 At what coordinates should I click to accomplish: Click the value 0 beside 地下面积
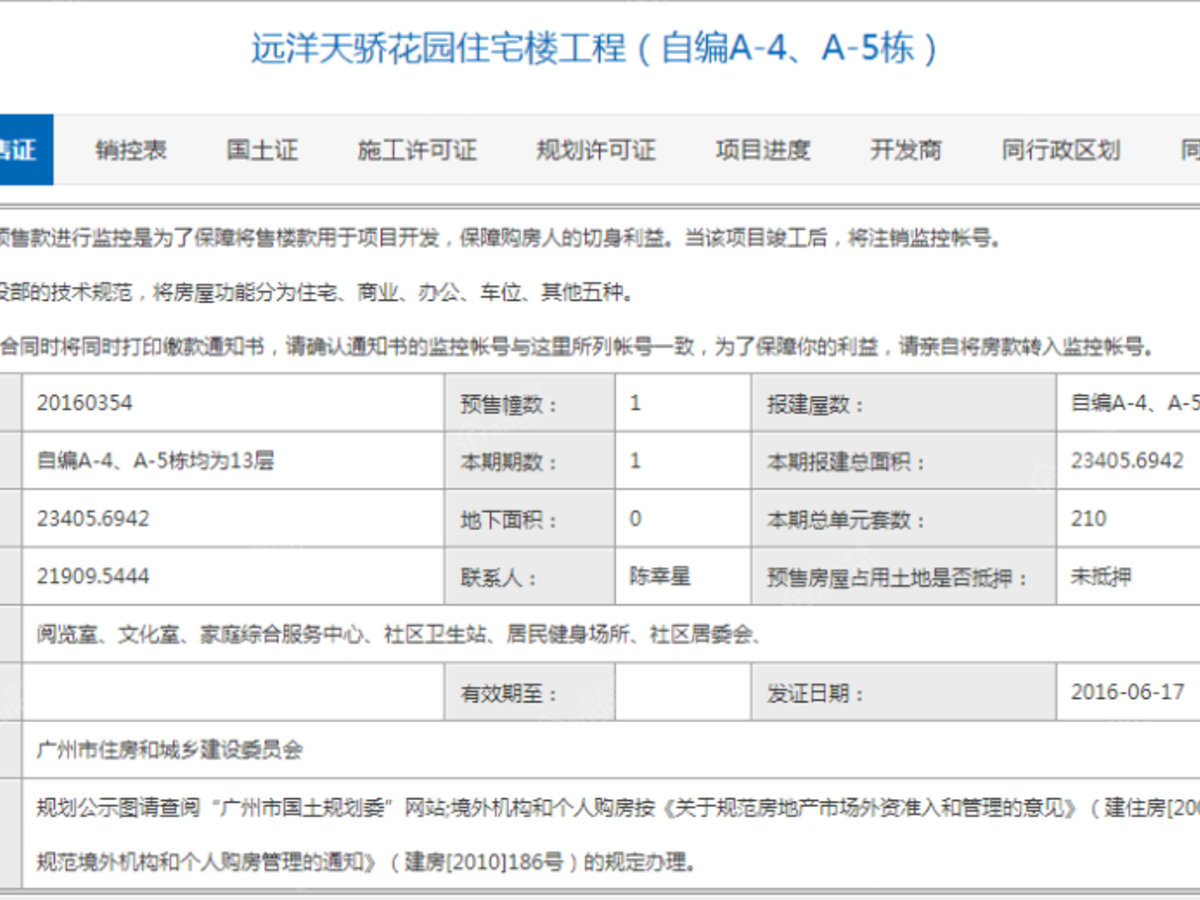coord(636,519)
